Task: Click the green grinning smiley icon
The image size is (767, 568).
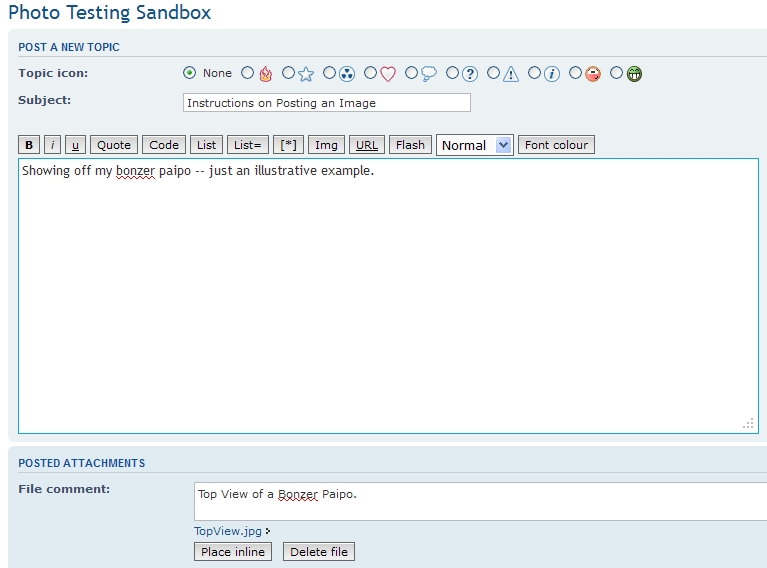Action: click(x=634, y=74)
